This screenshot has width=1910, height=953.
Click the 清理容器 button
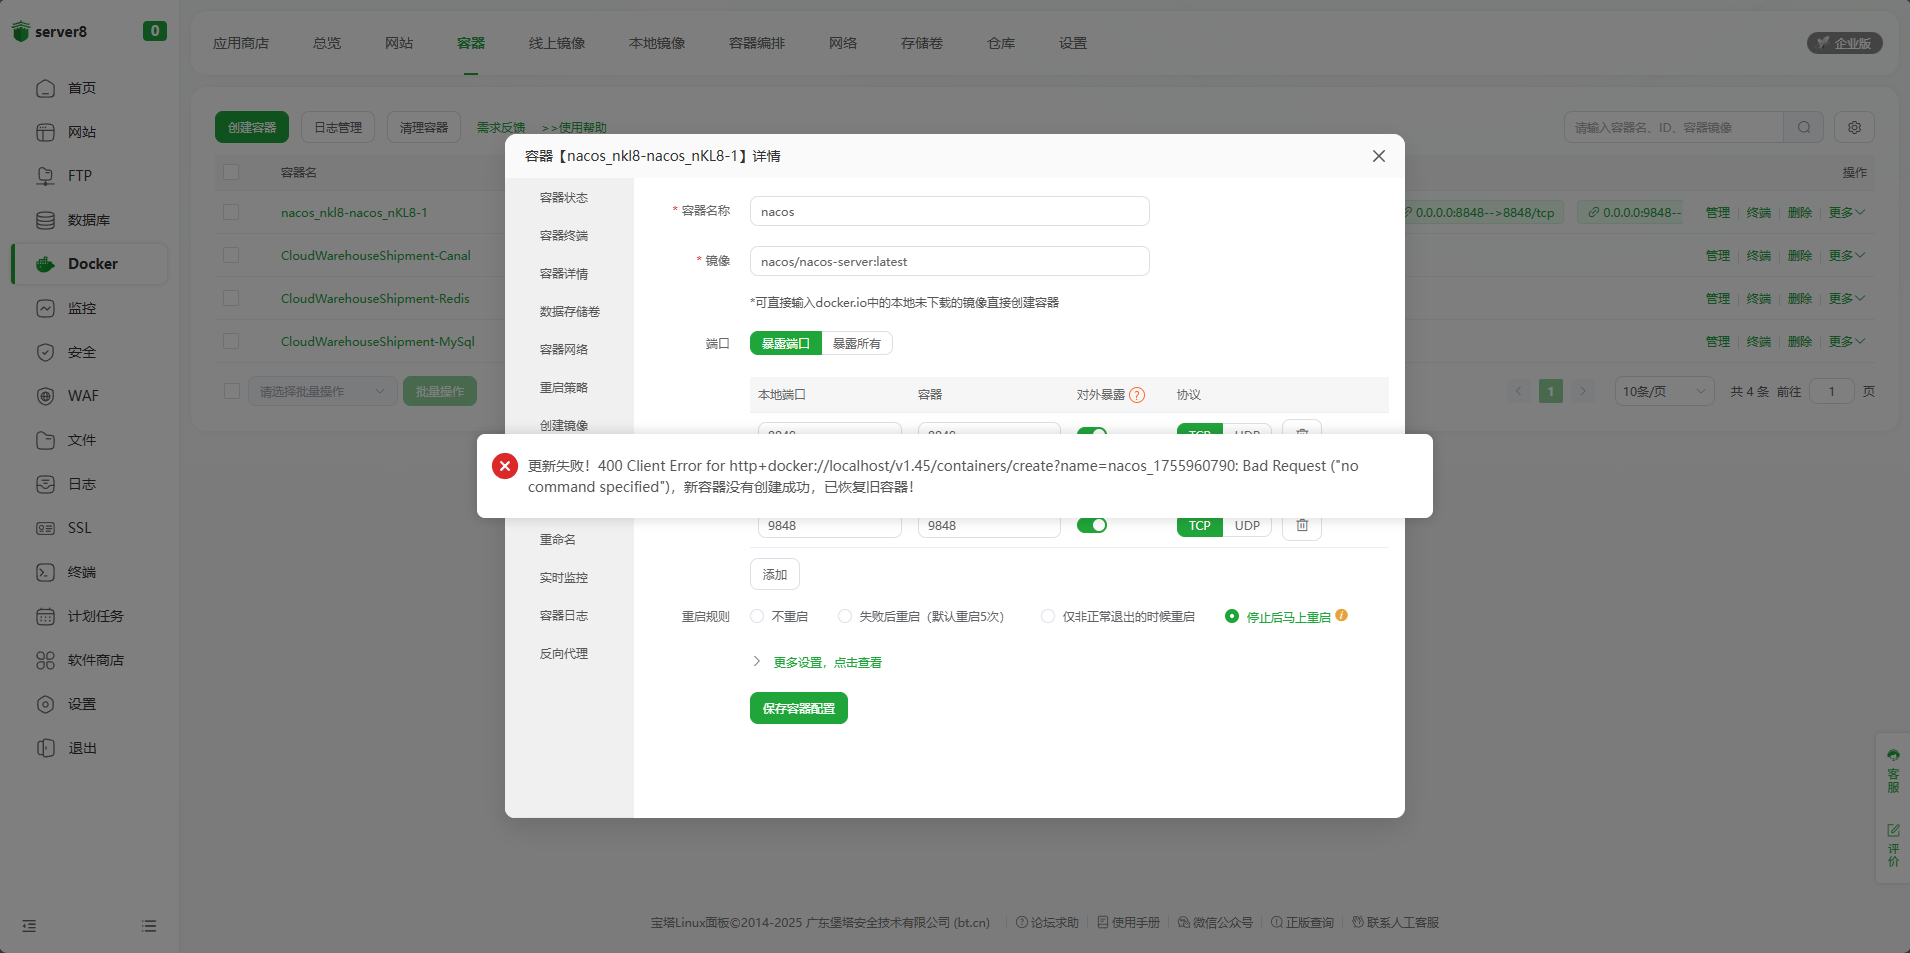[x=424, y=127]
